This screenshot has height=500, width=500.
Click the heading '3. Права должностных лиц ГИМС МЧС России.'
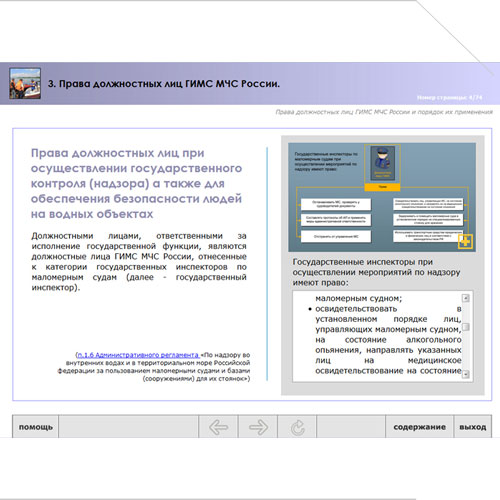(164, 84)
